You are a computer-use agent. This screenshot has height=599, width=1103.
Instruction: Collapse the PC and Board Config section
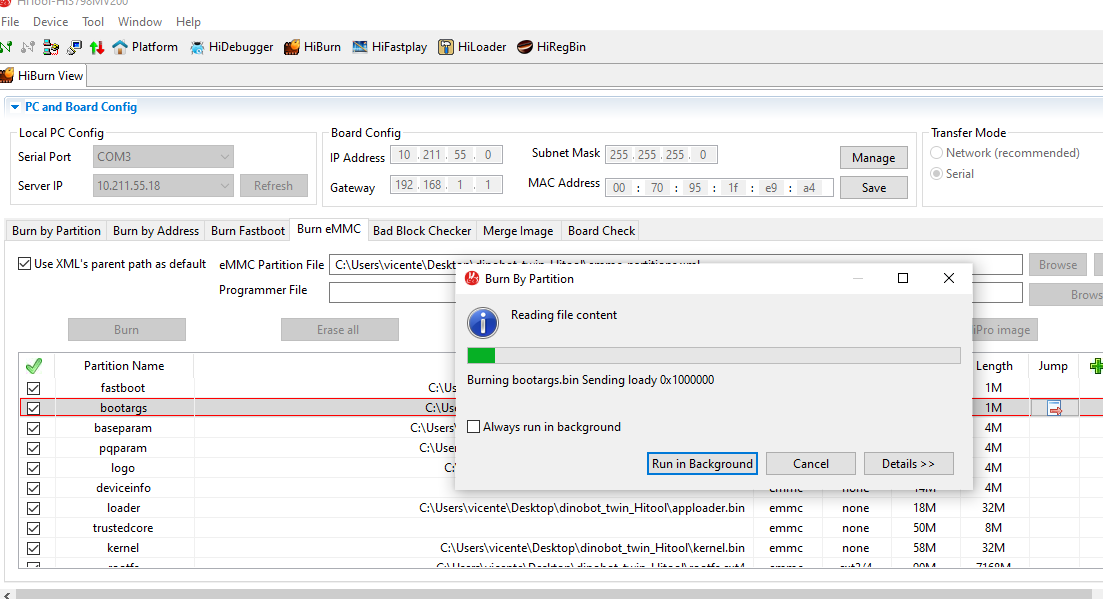[14, 107]
